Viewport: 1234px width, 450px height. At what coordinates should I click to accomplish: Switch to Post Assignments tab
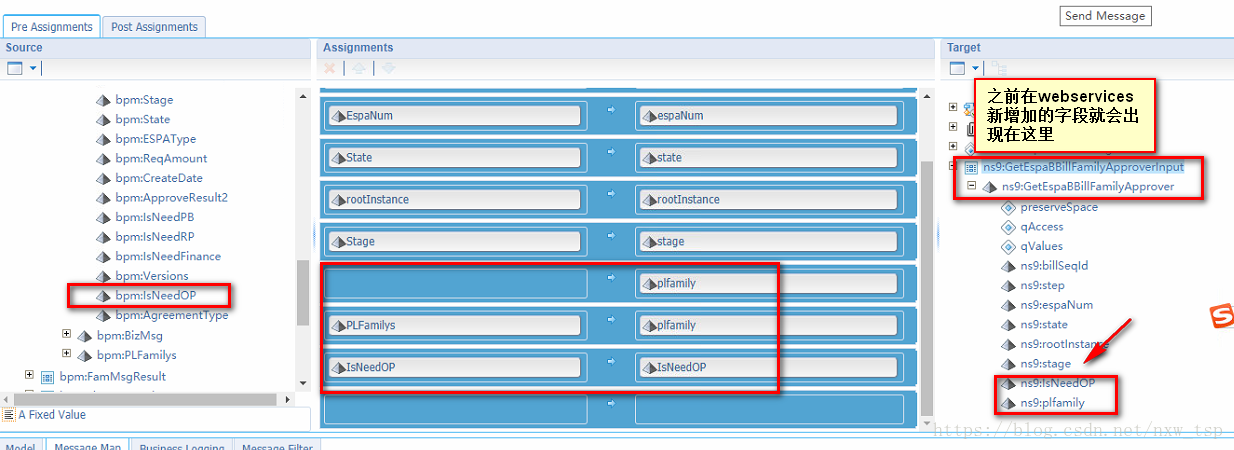154,27
